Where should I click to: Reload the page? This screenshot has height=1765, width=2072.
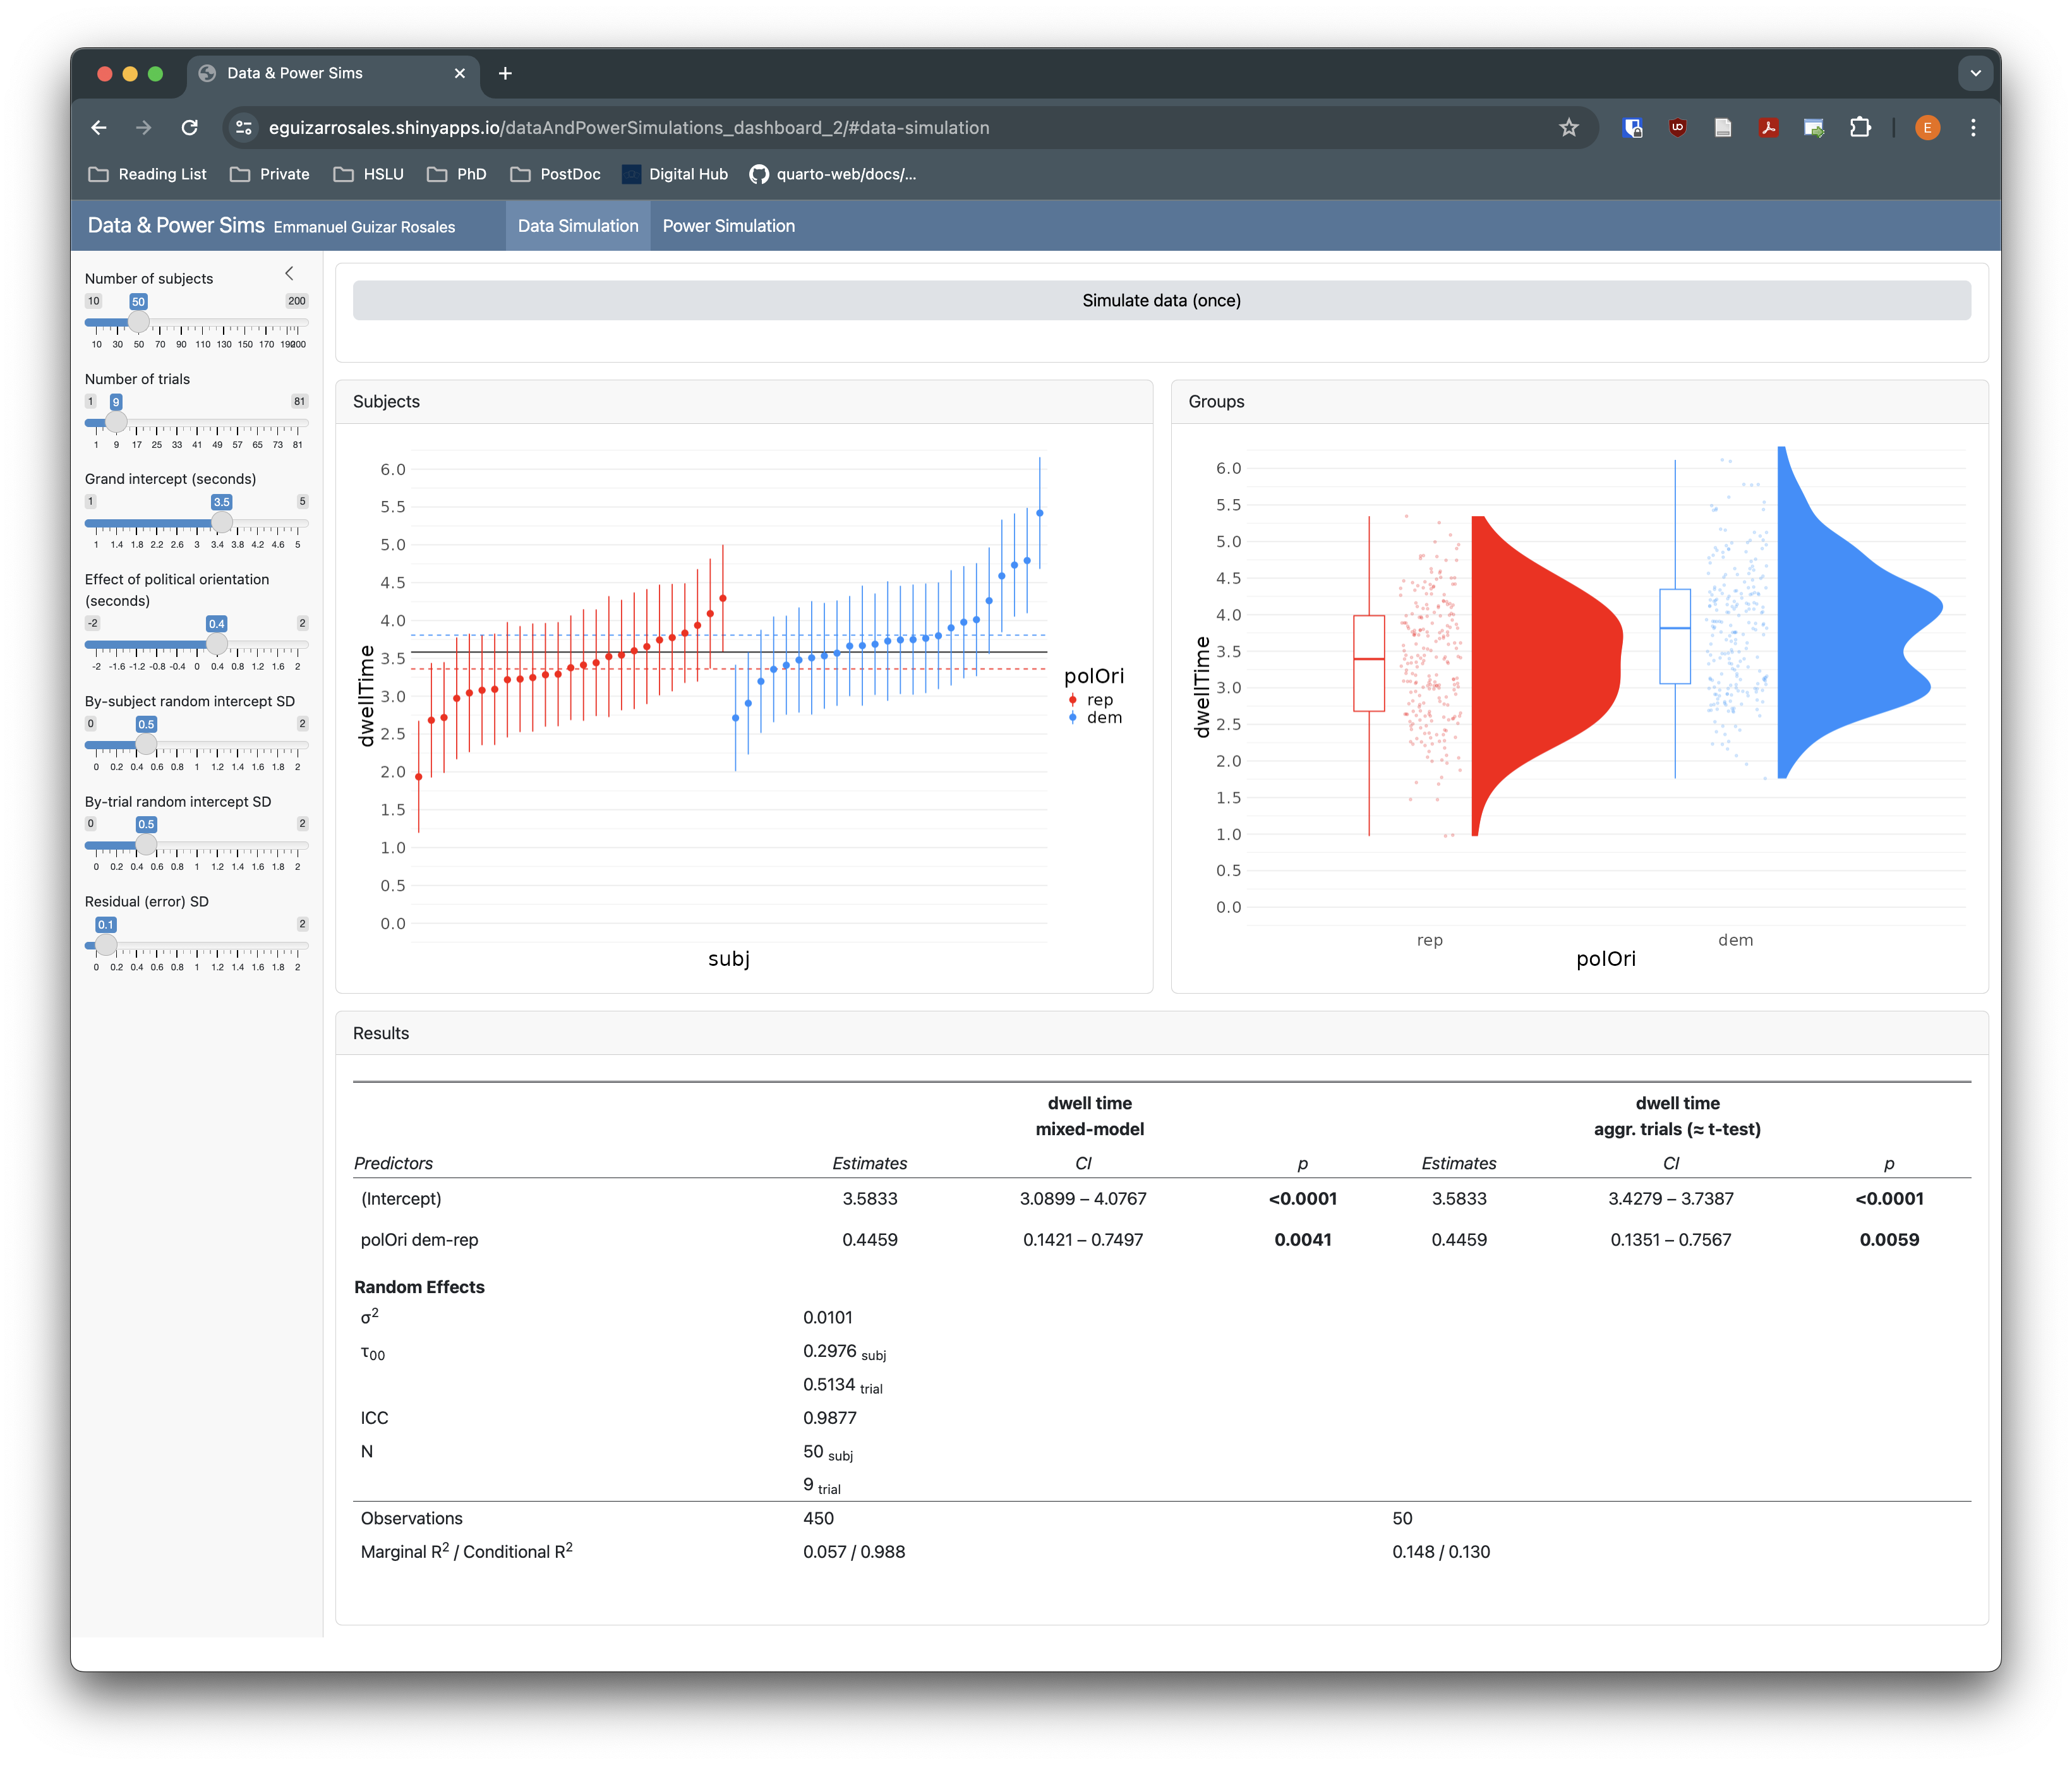(190, 127)
